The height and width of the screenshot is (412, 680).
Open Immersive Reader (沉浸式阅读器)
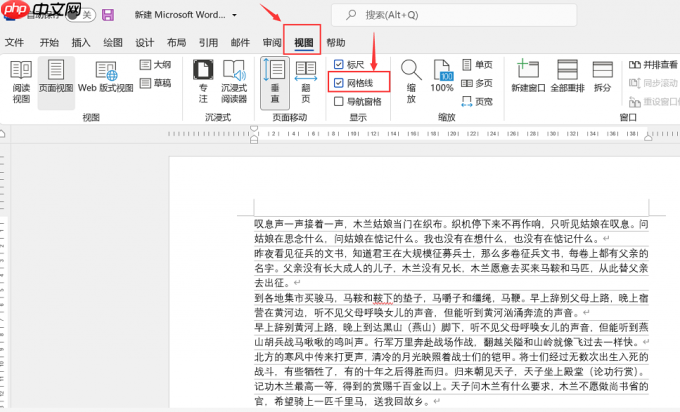point(234,82)
